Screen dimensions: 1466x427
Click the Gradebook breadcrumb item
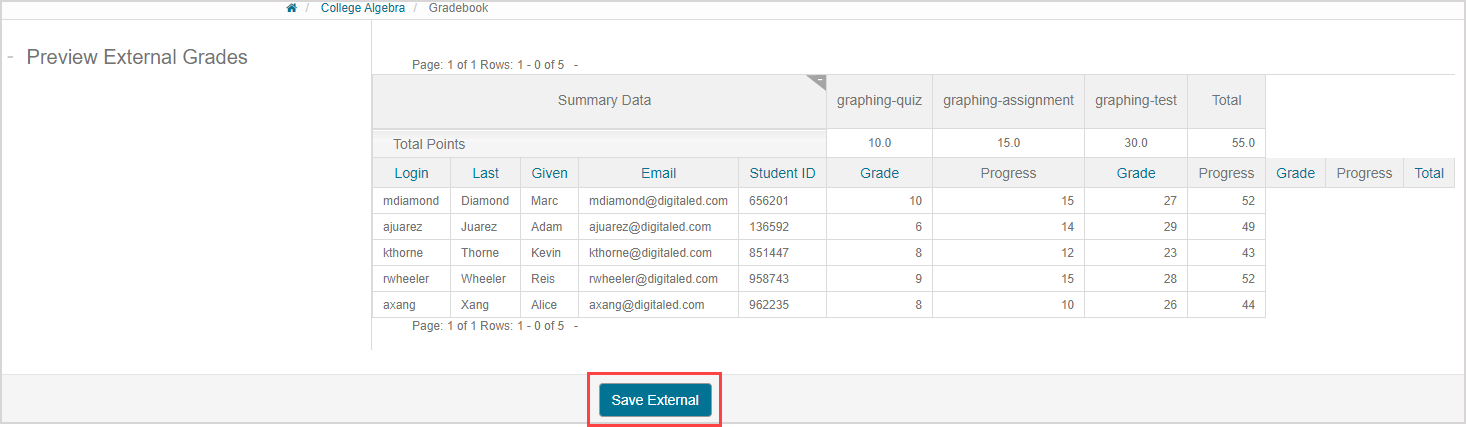point(458,8)
